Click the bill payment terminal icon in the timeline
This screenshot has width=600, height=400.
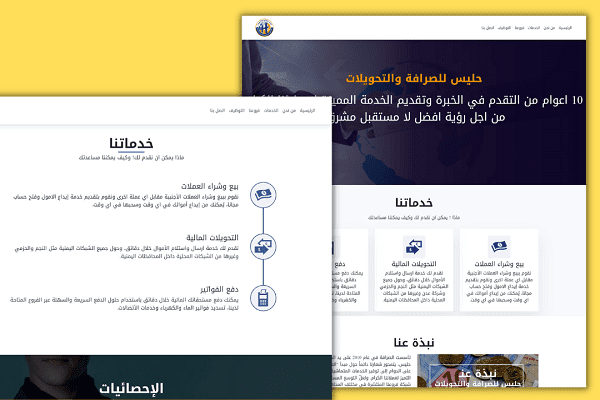(262, 297)
